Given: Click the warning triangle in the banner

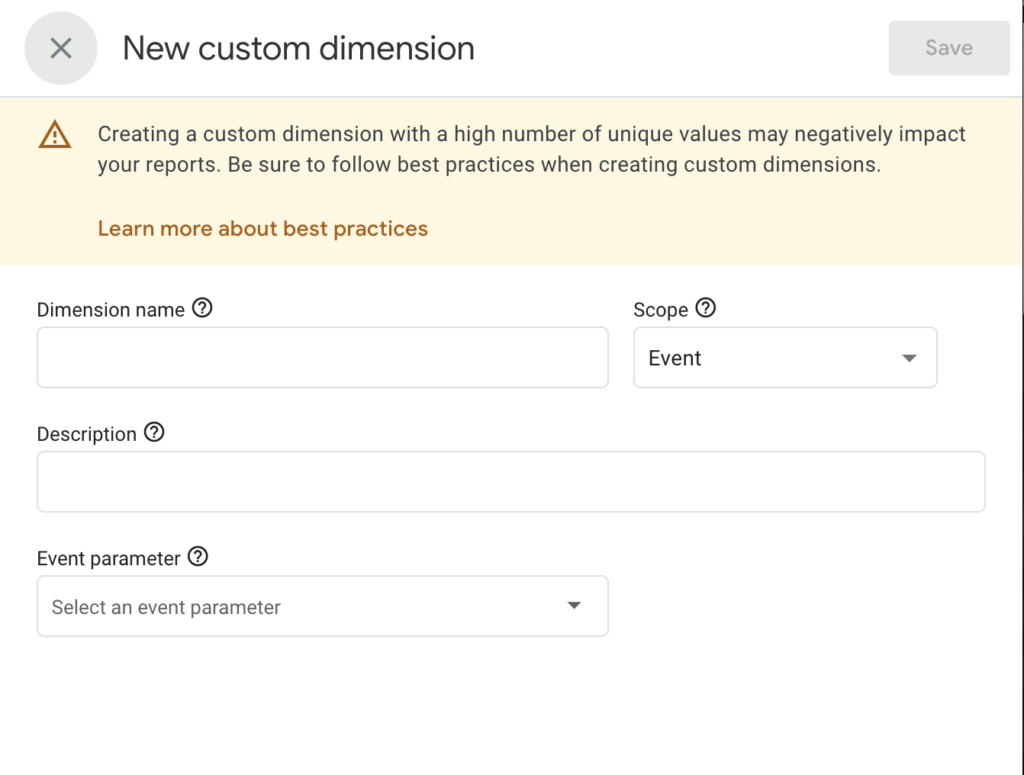Looking at the screenshot, I should point(54,134).
